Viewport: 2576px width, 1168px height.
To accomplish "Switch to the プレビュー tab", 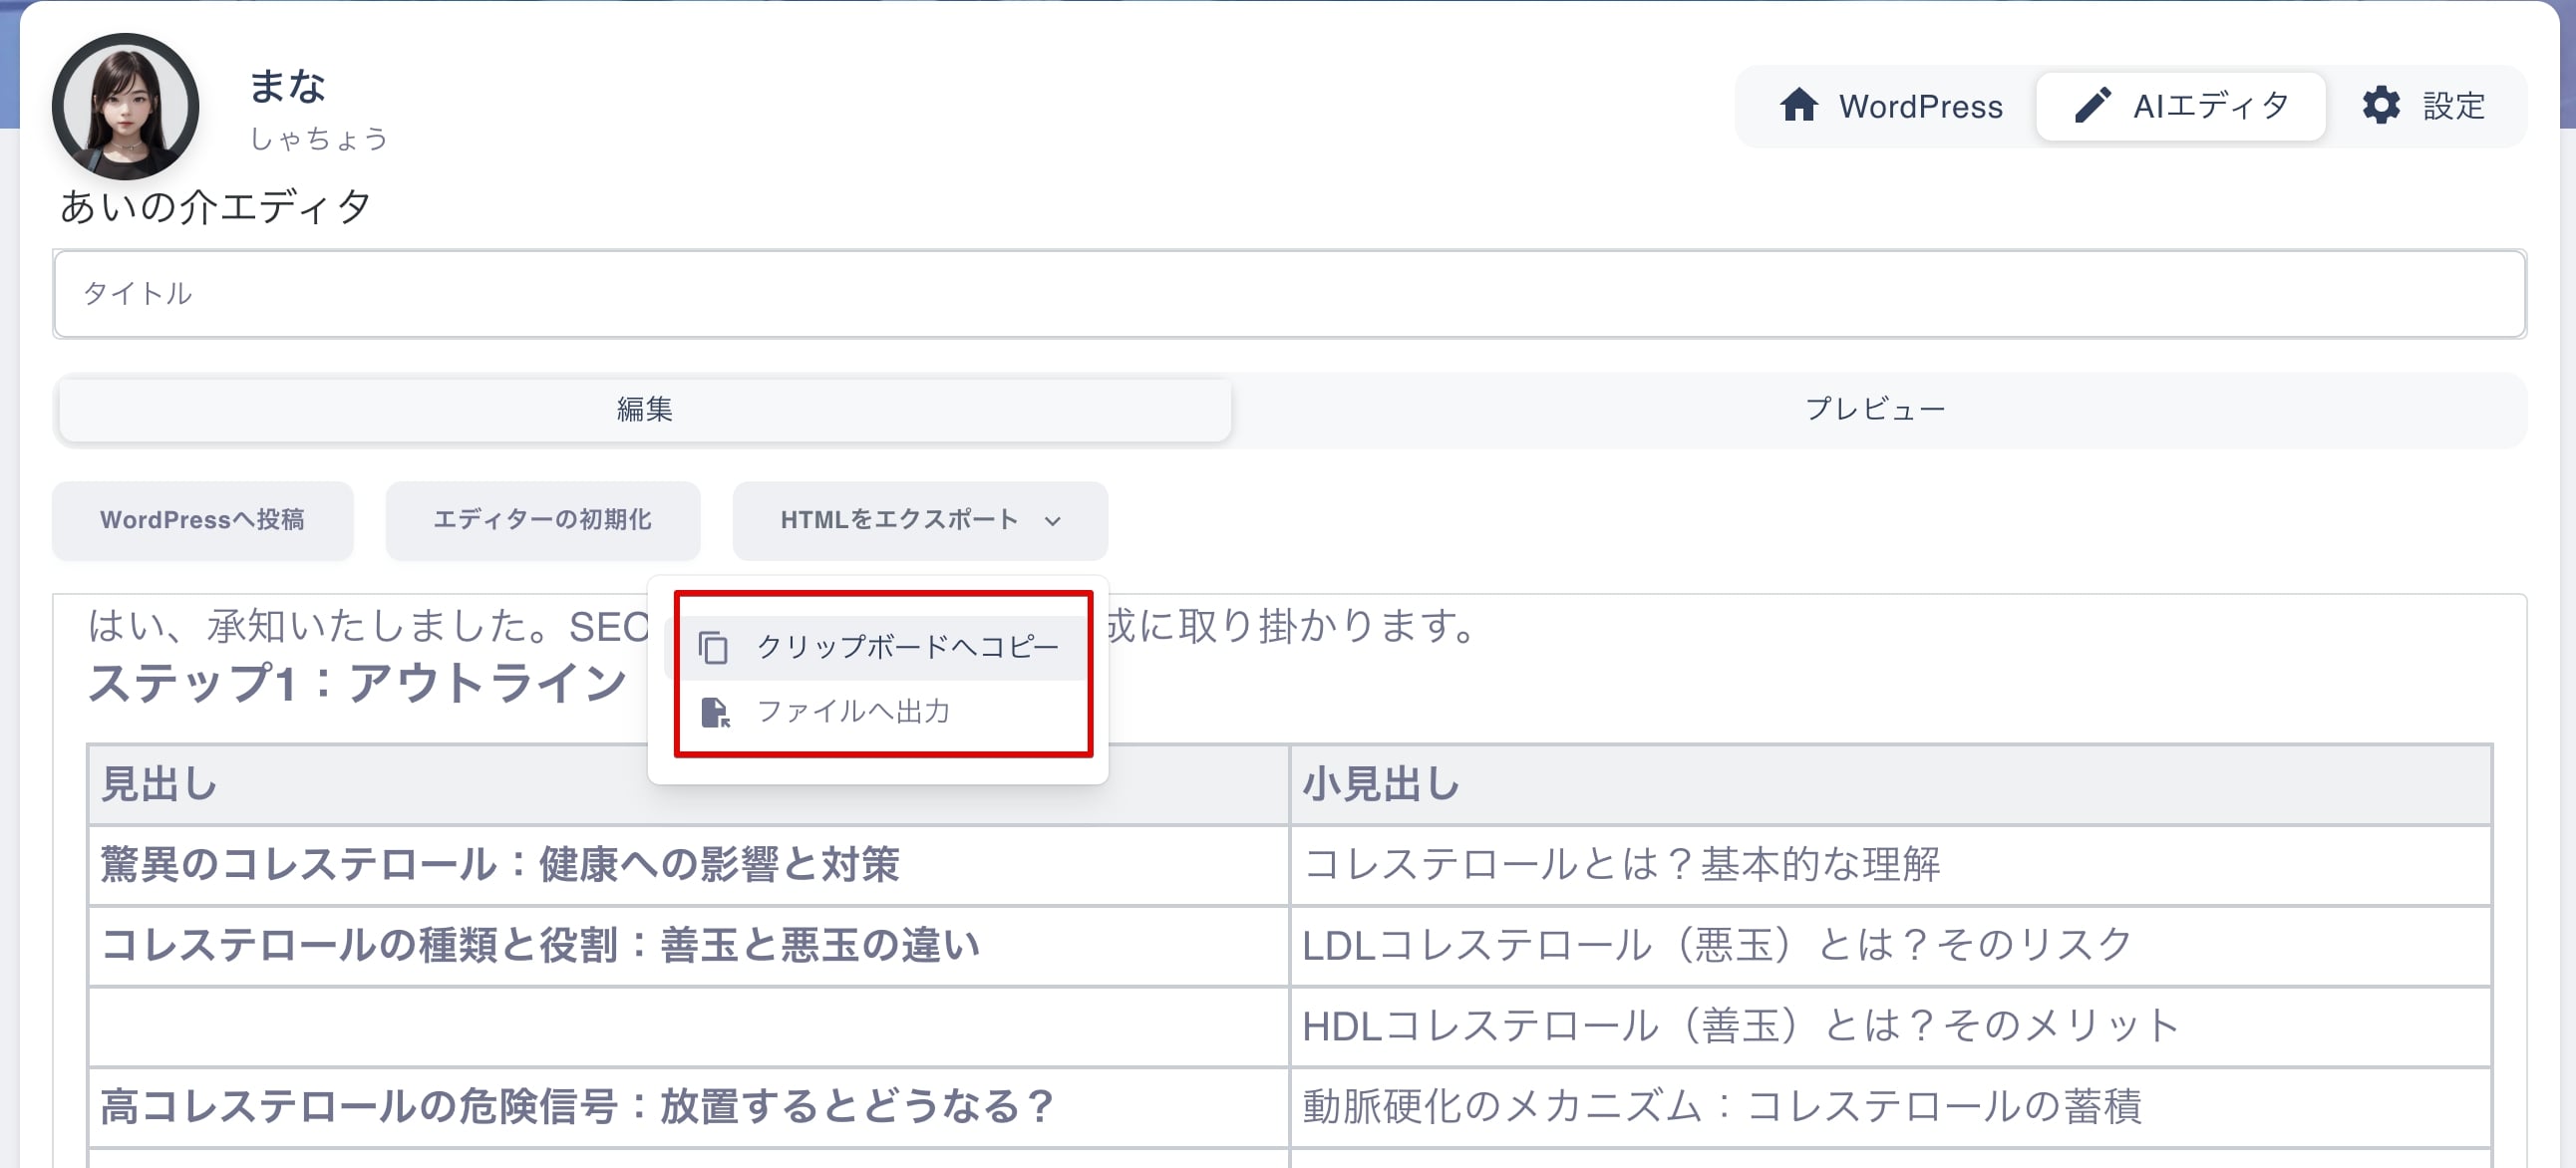I will [x=1875, y=409].
